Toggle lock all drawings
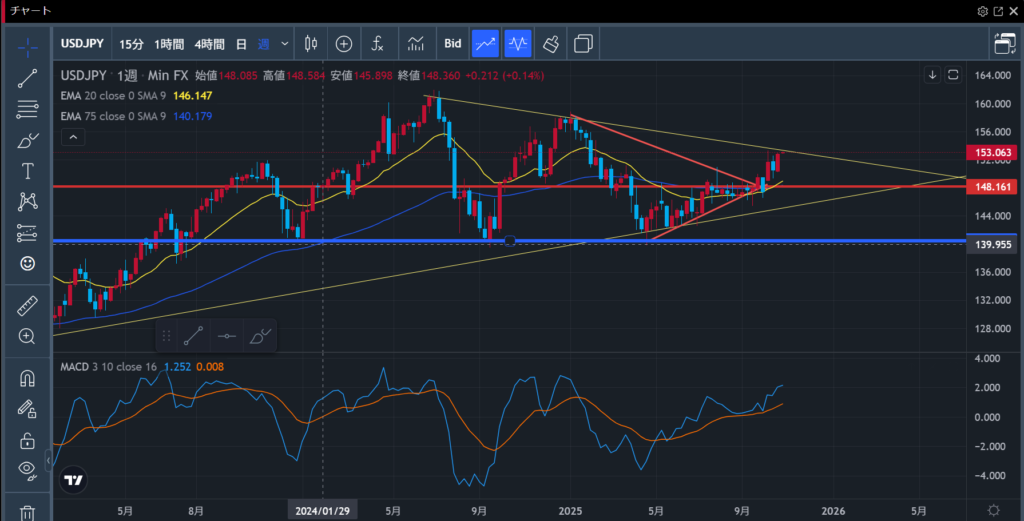Screen dimensions: 1024x521 28,440
